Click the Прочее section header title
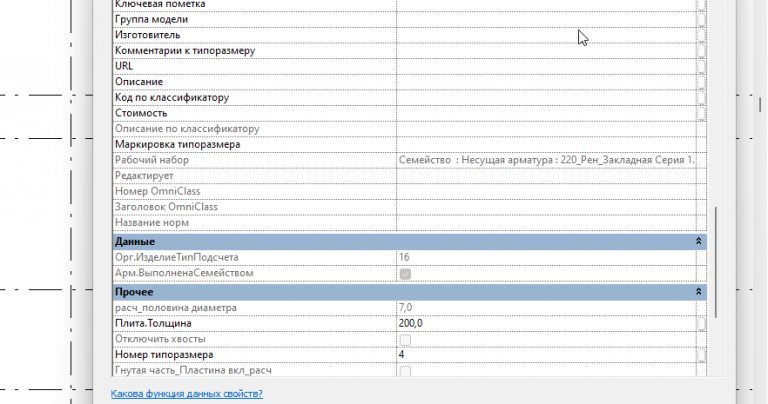 [134, 292]
